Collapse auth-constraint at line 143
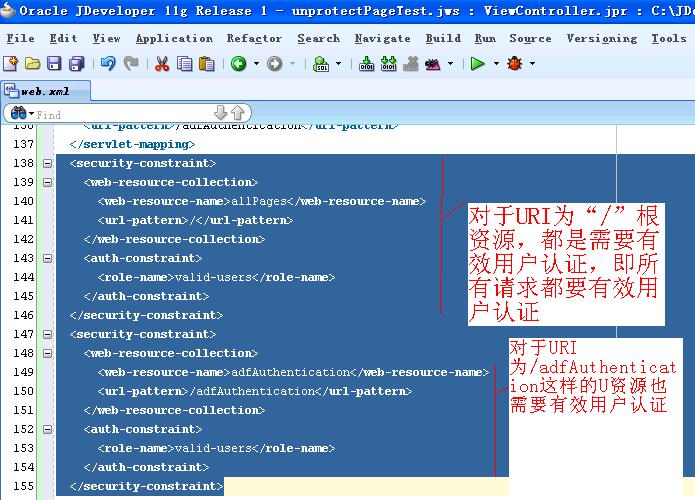This screenshot has width=695, height=500. point(47,258)
